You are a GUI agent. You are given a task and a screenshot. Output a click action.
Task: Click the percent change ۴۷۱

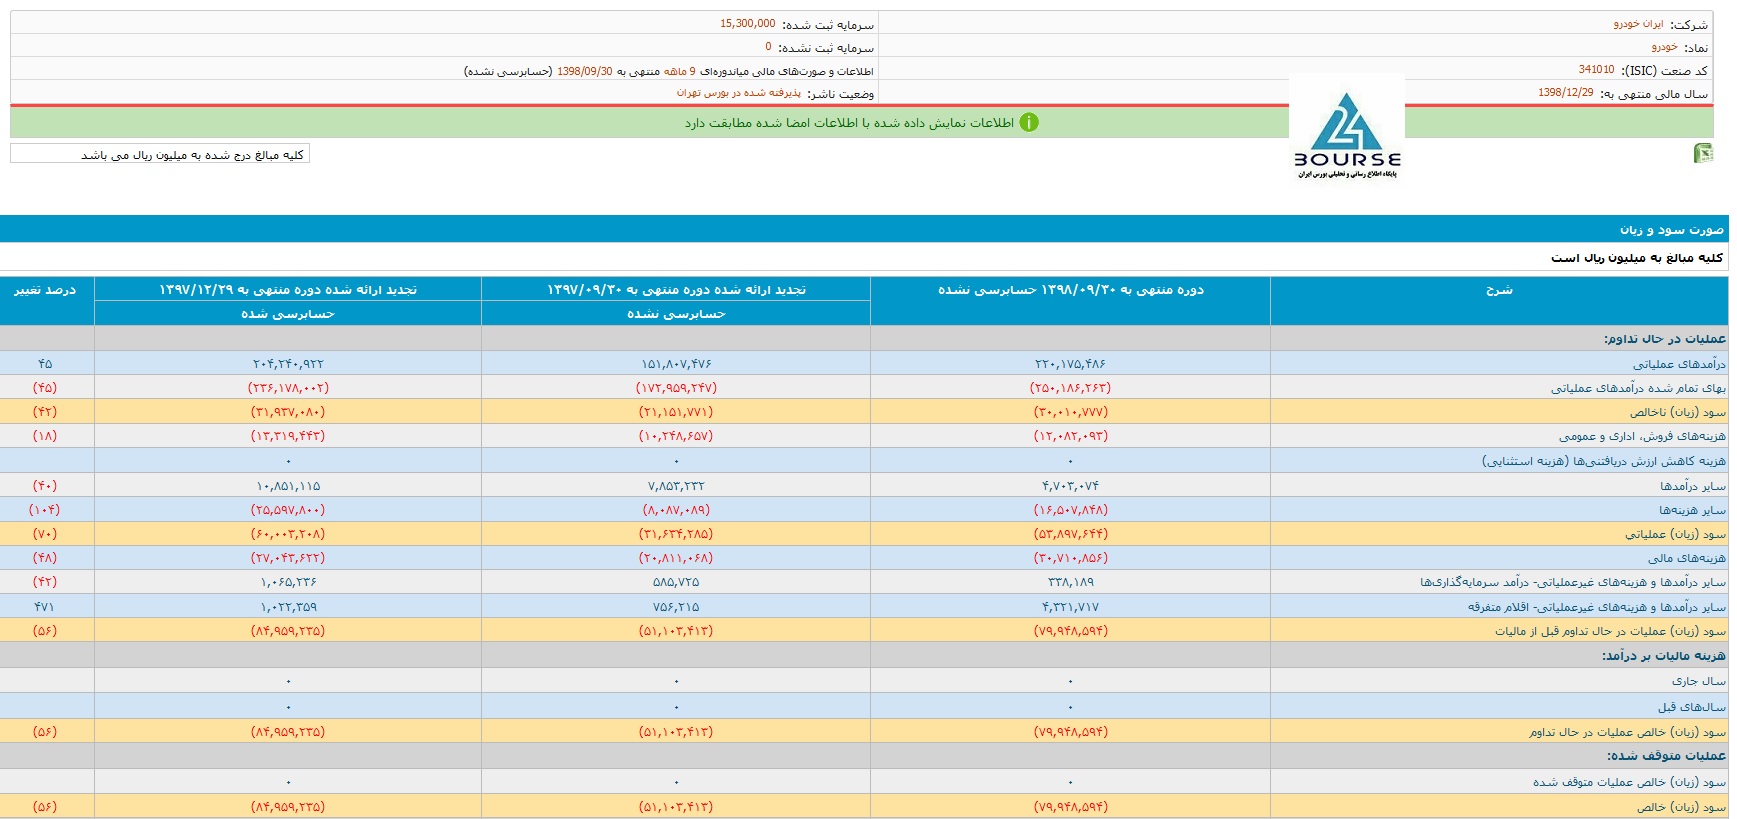pyautogui.click(x=45, y=607)
